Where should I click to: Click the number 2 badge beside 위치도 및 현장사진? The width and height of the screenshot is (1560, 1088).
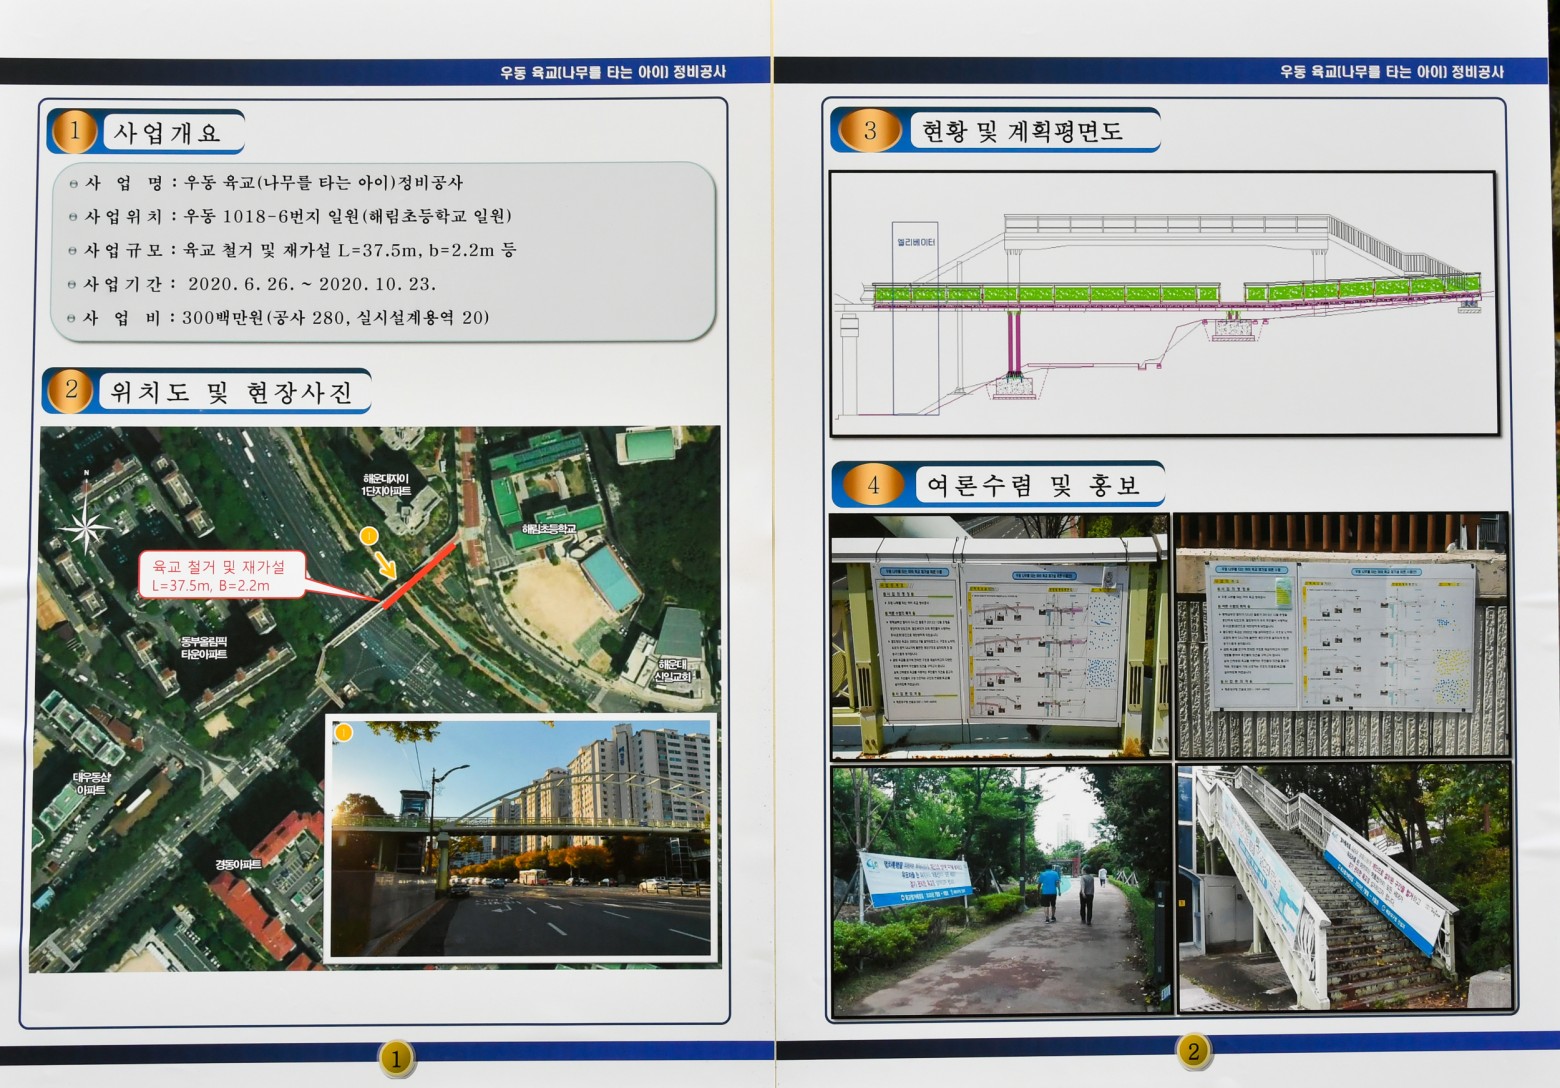71,390
